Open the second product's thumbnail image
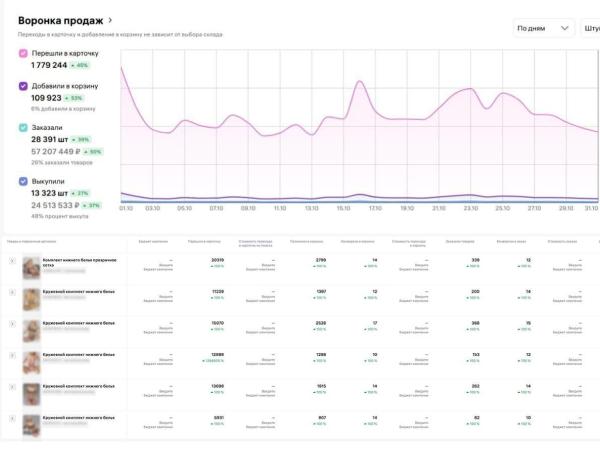600x450 pixels. (31, 297)
